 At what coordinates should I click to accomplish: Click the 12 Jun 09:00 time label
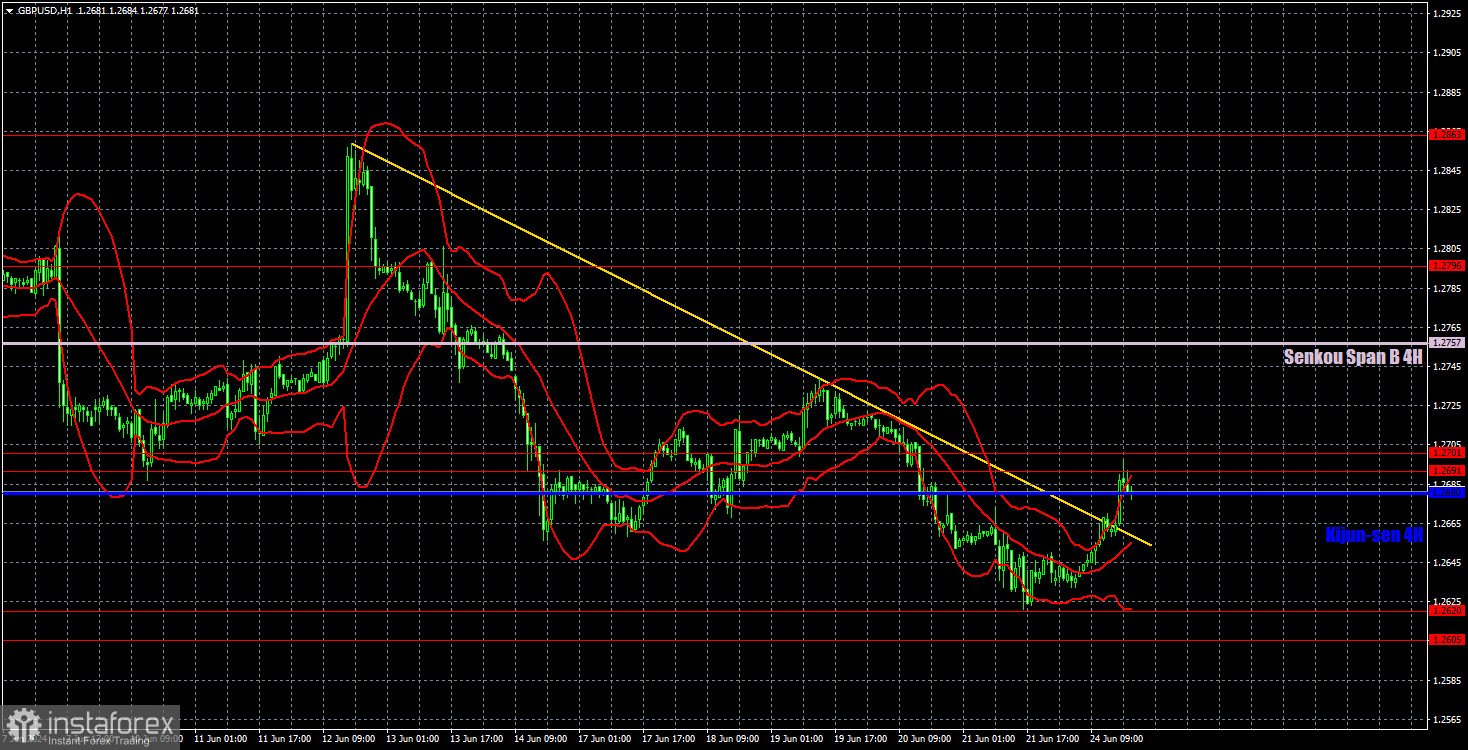[x=347, y=740]
